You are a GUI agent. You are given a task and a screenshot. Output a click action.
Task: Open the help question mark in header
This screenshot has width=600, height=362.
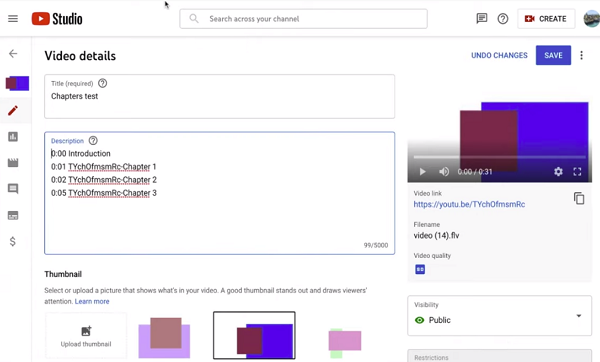click(x=503, y=19)
